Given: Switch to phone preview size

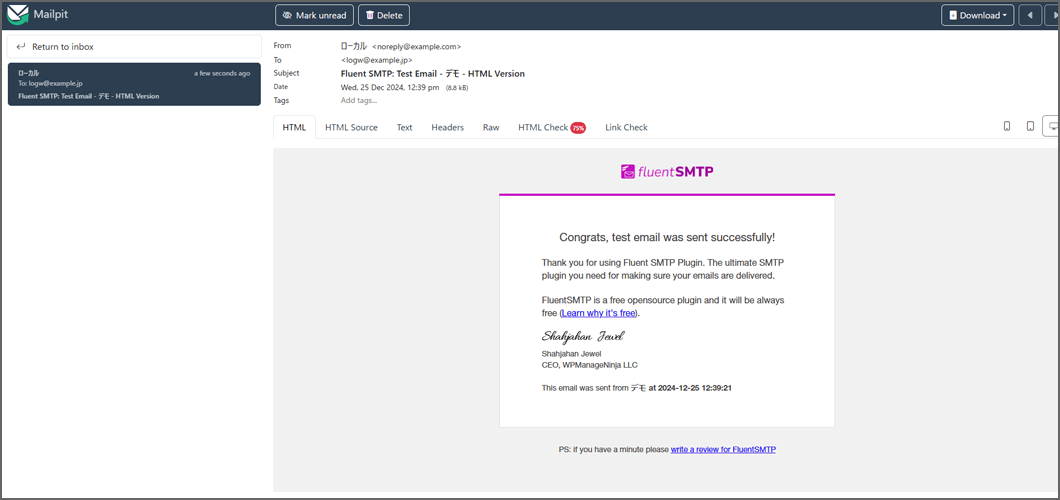Looking at the screenshot, I should pos(1006,126).
